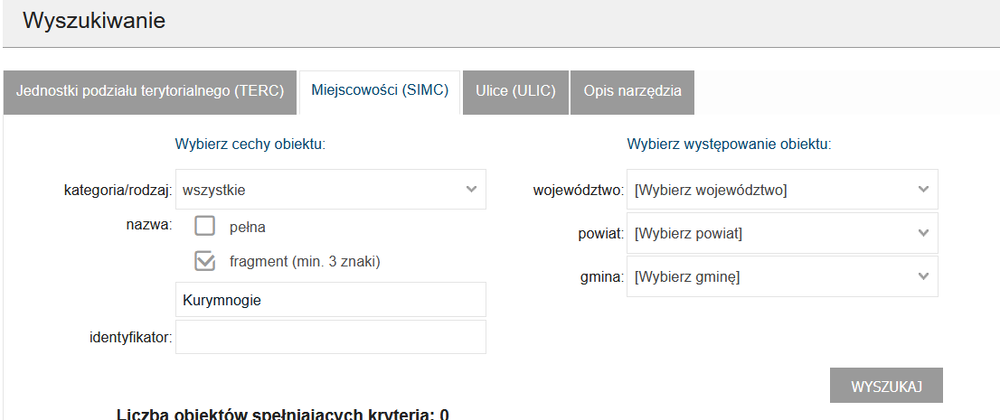Open the gmina selection dropdown
Screen dimensions: 1000x420
click(782, 276)
